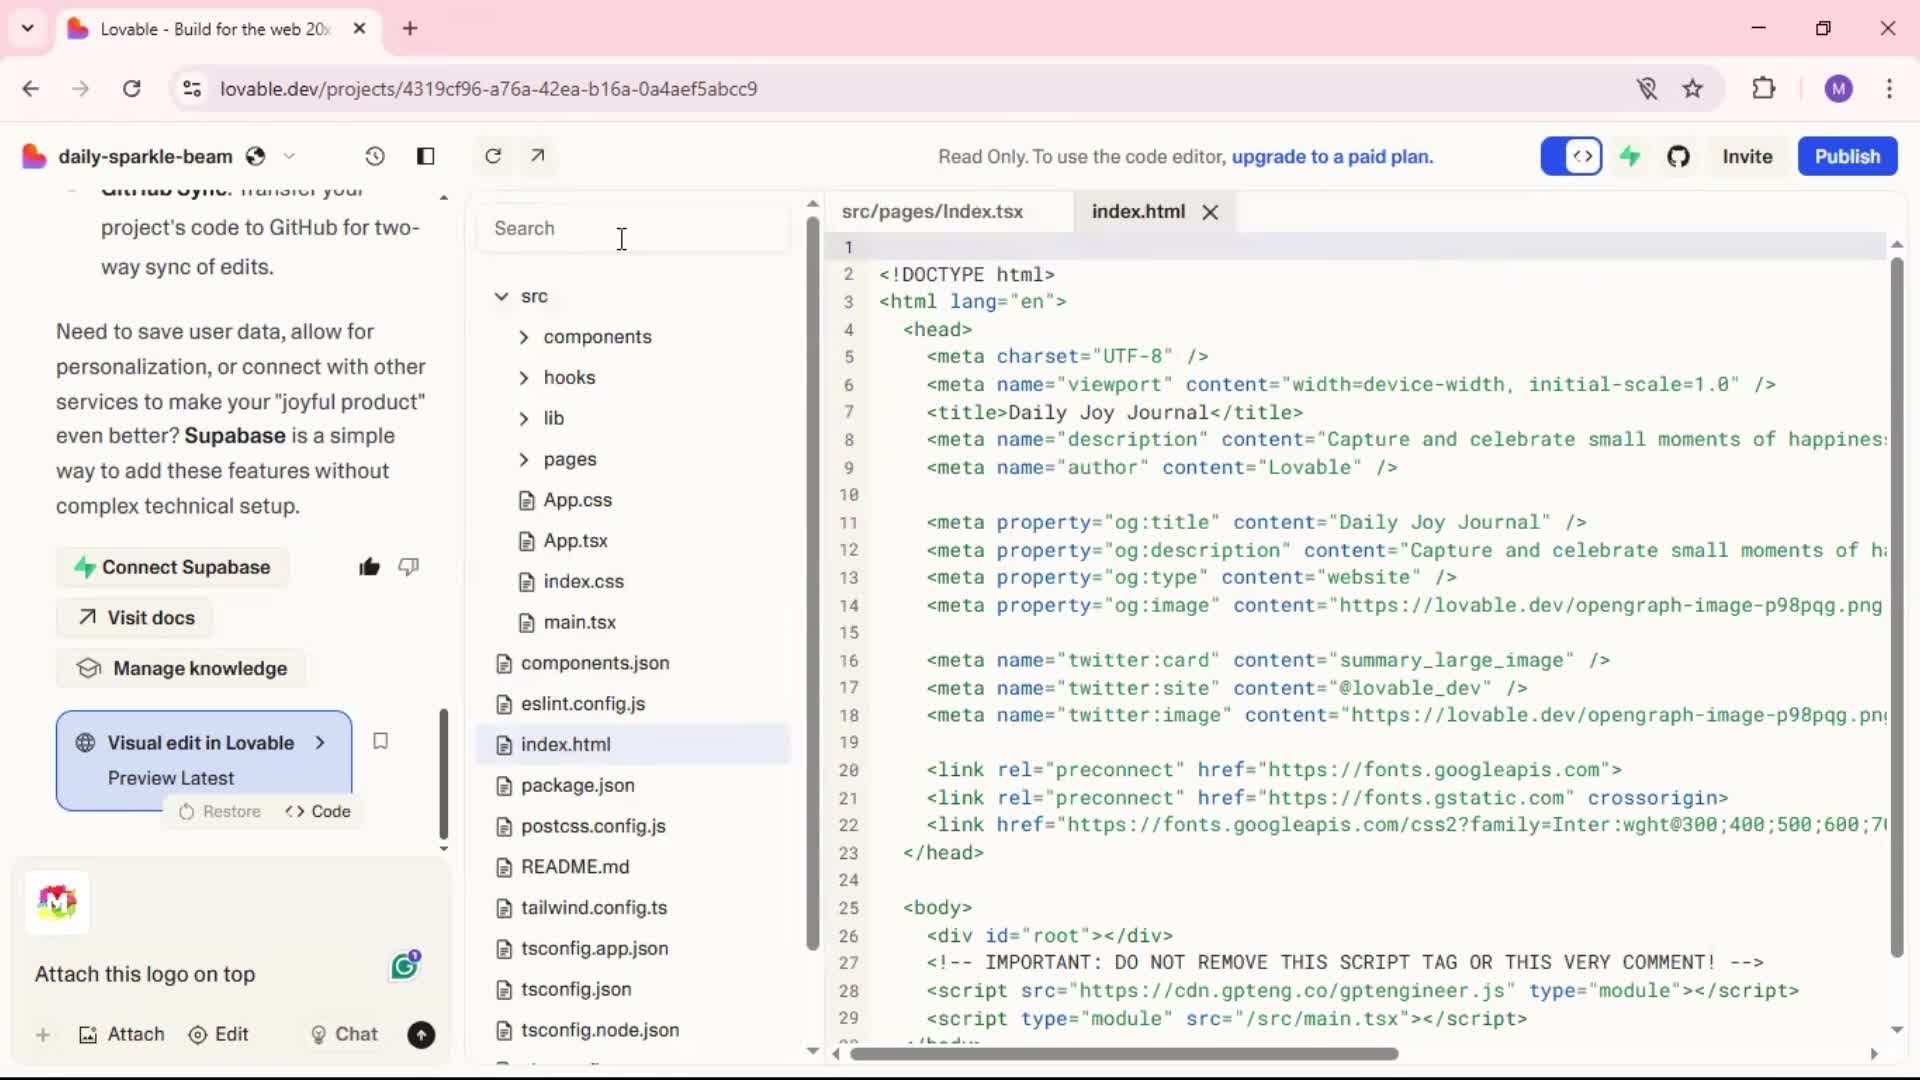Click Restore on the edit card
The image size is (1920, 1080).
pyautogui.click(x=220, y=811)
